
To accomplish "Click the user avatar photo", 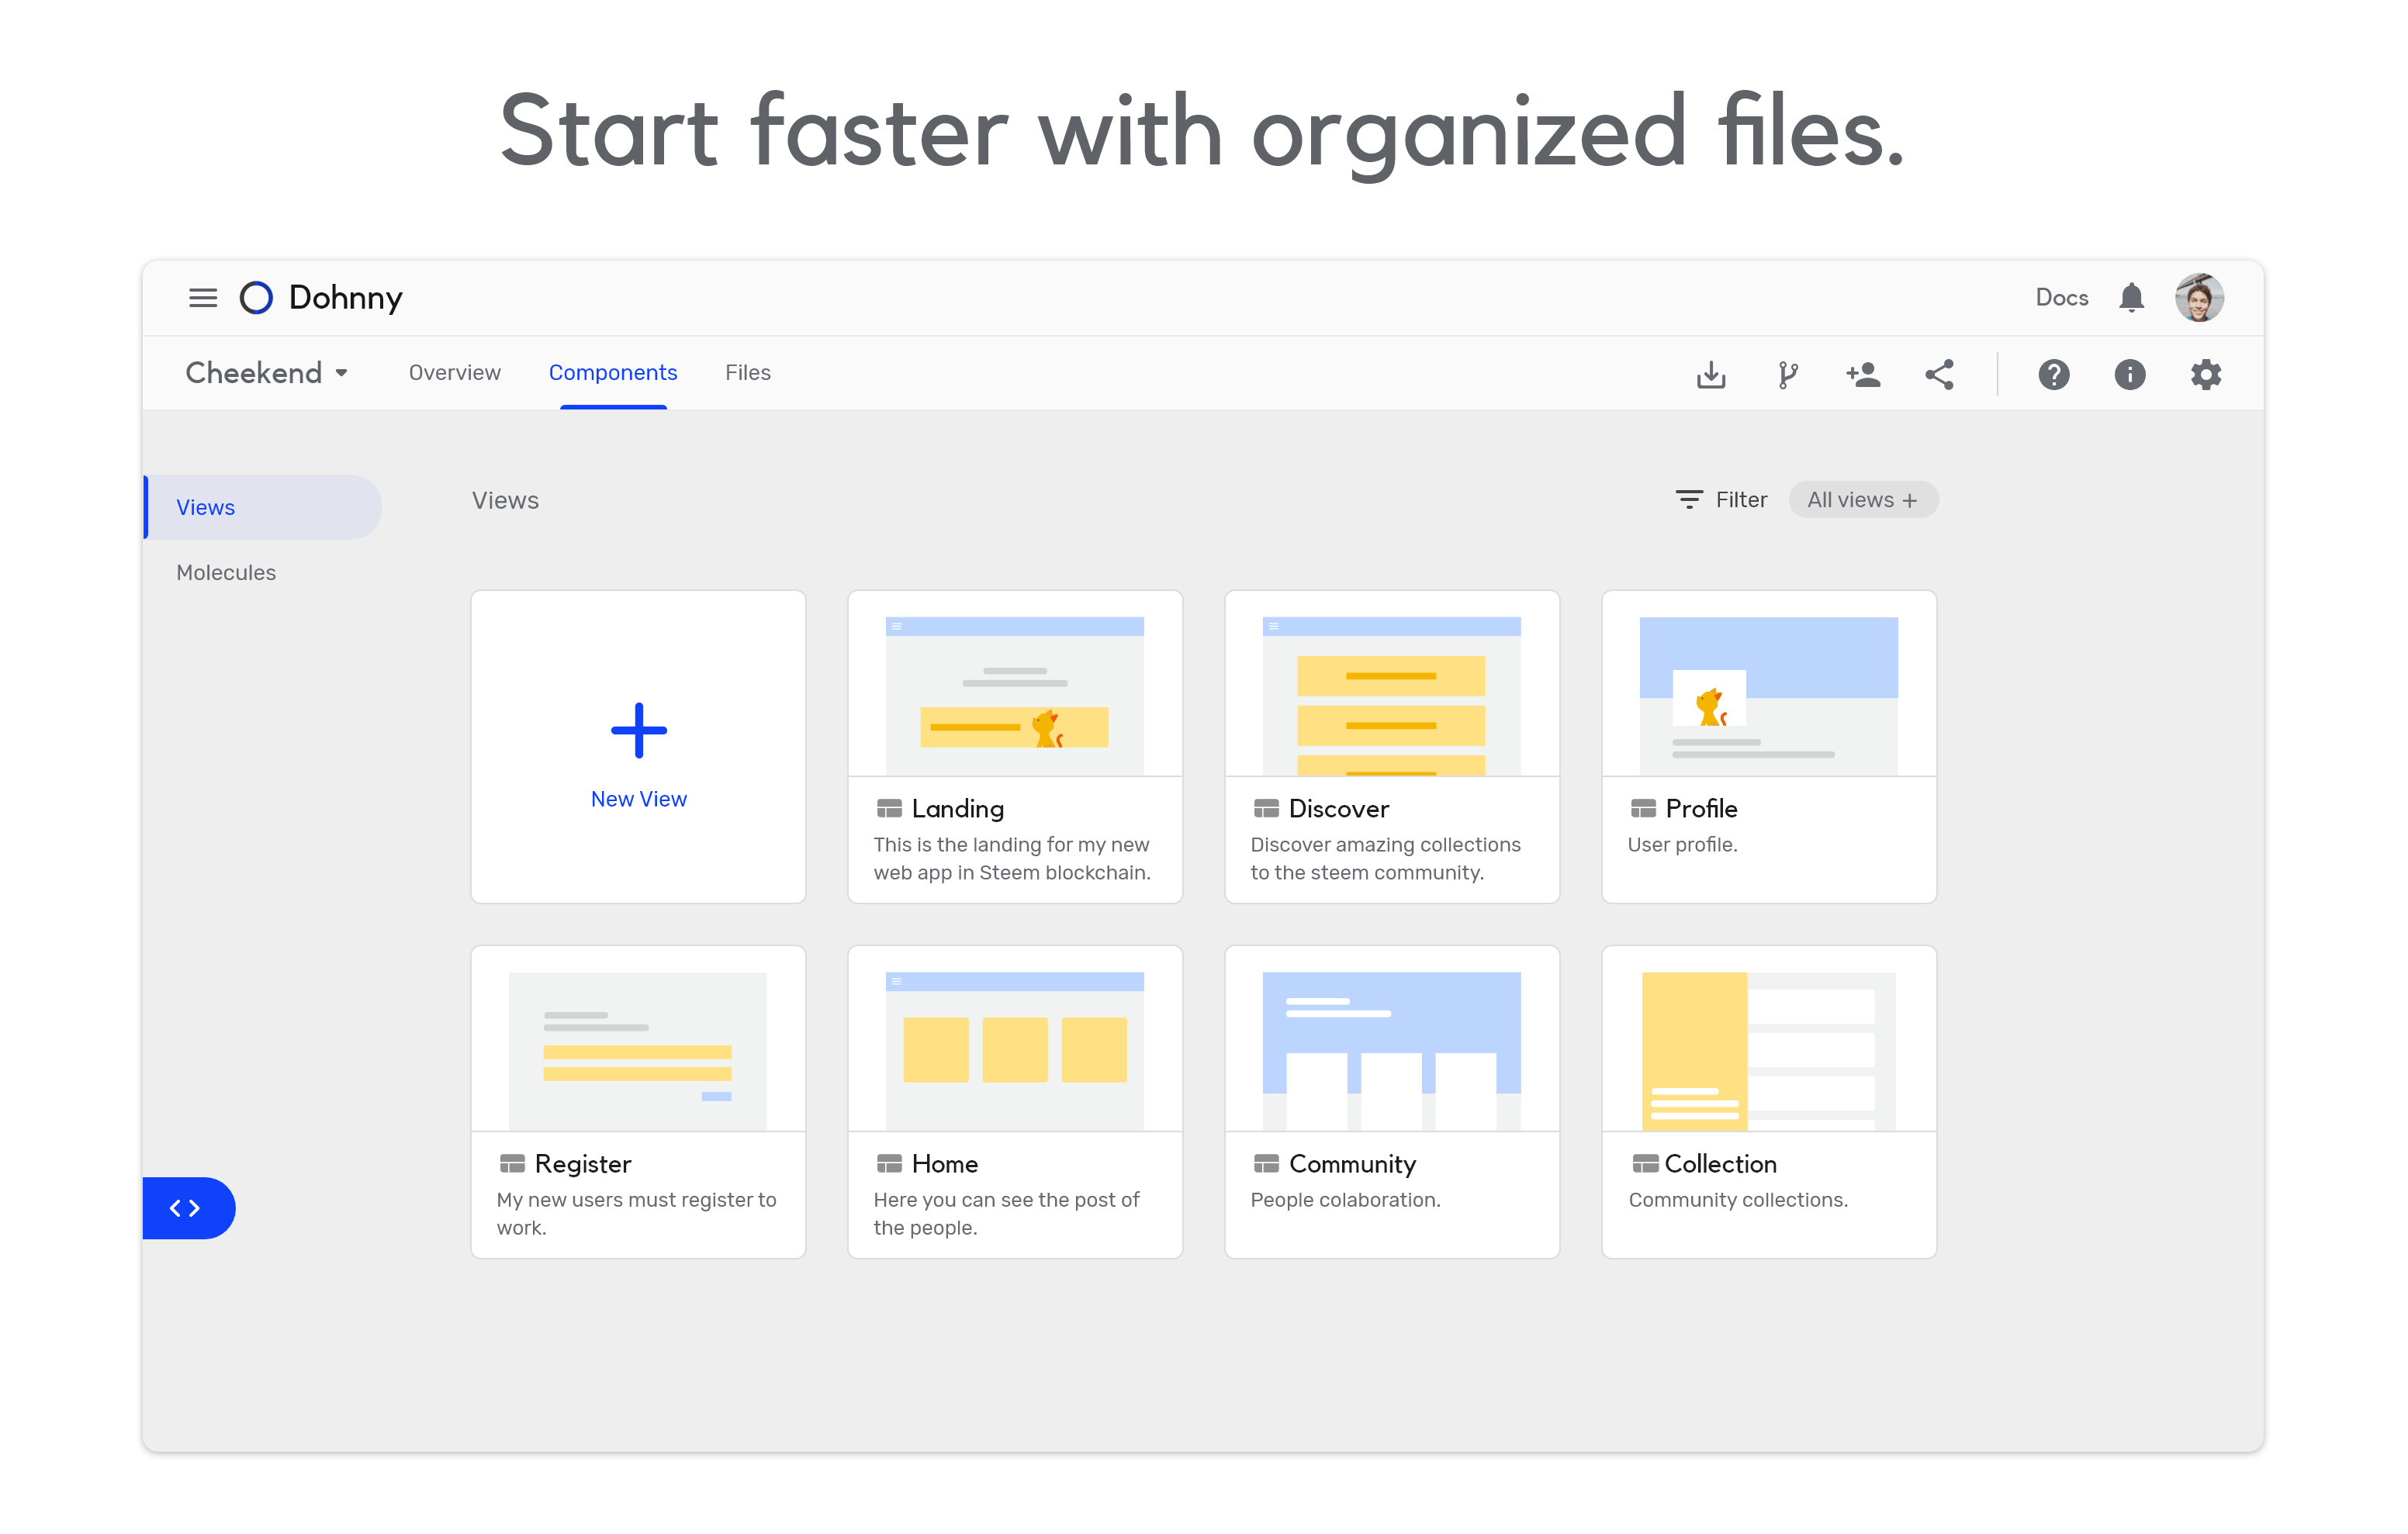I will (x=2199, y=298).
